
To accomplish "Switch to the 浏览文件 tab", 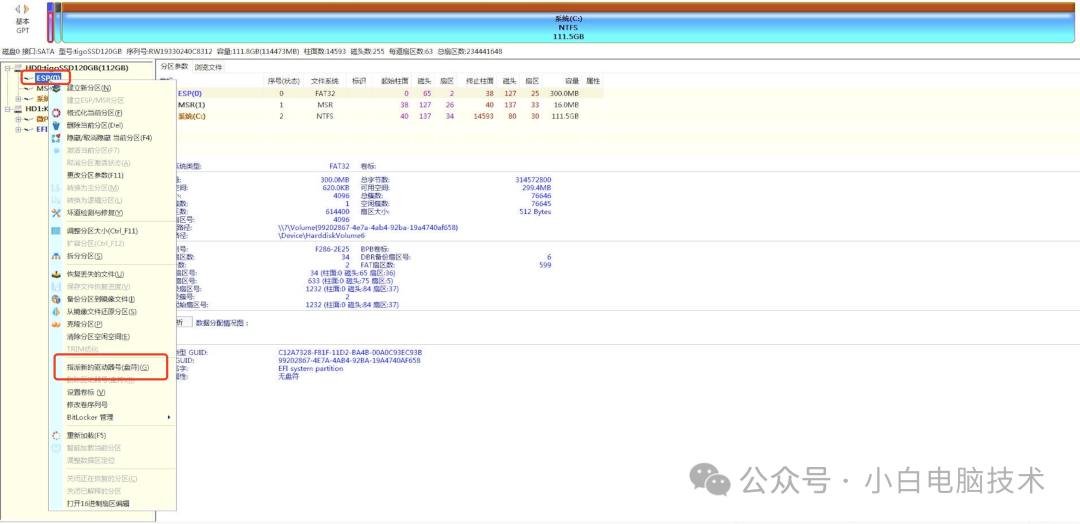I will coord(208,67).
